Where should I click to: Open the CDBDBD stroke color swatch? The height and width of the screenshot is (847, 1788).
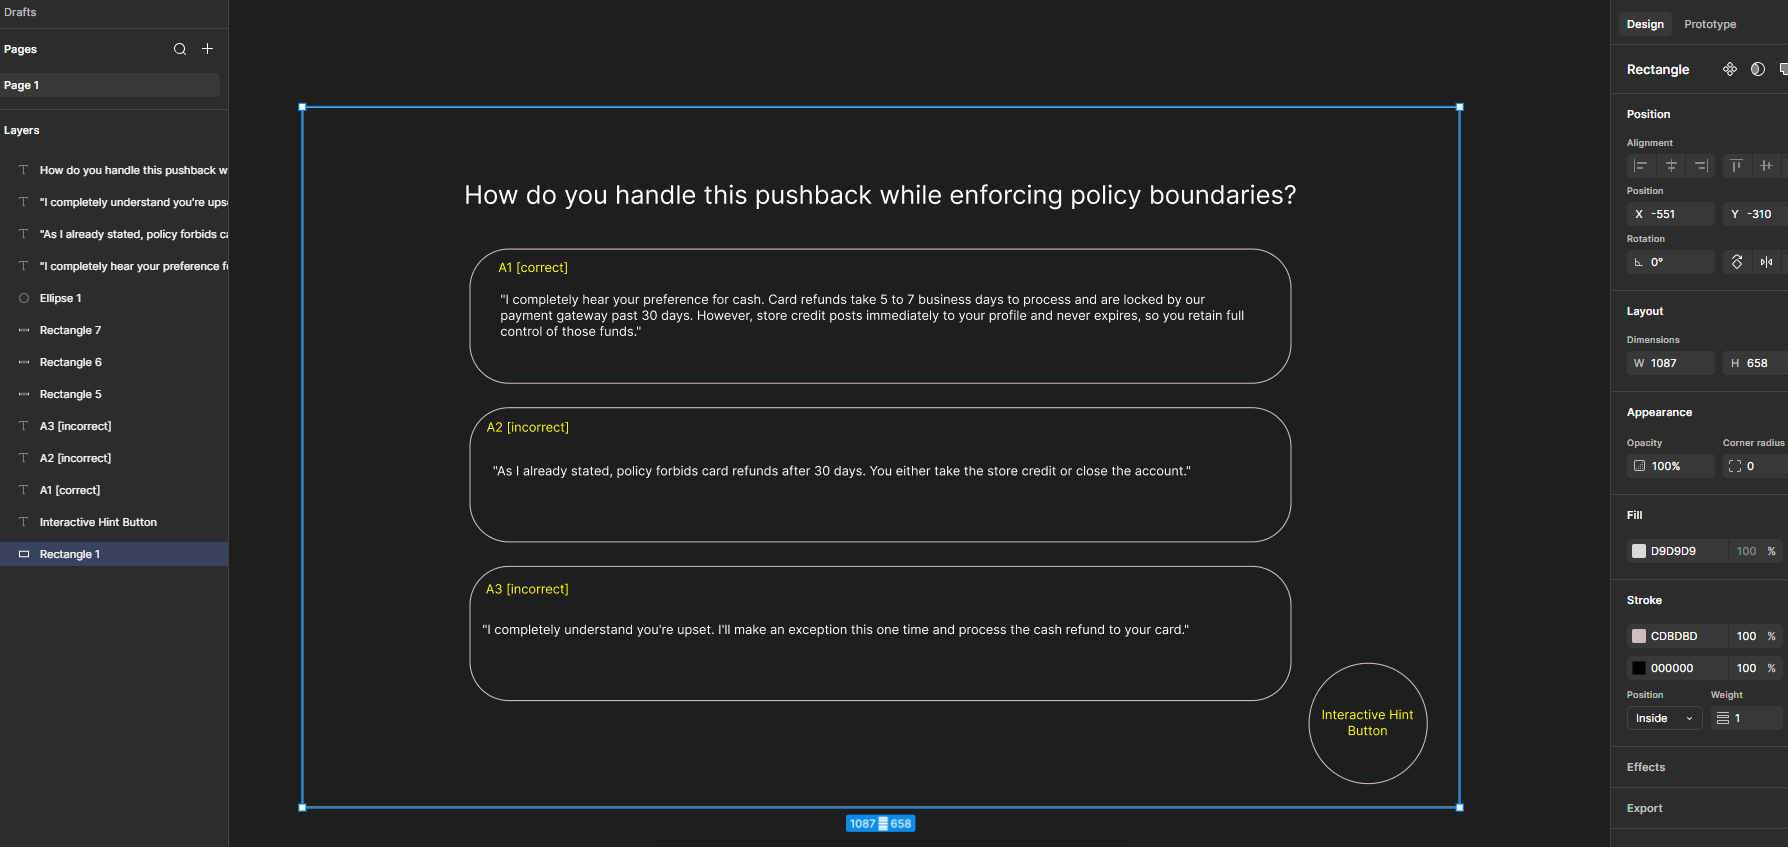click(1639, 636)
